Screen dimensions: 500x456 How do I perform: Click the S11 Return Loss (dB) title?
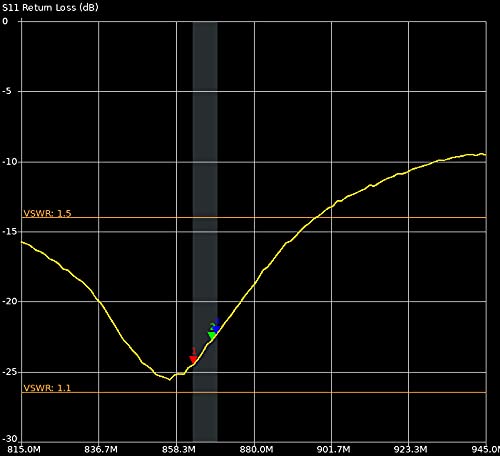coord(50,8)
